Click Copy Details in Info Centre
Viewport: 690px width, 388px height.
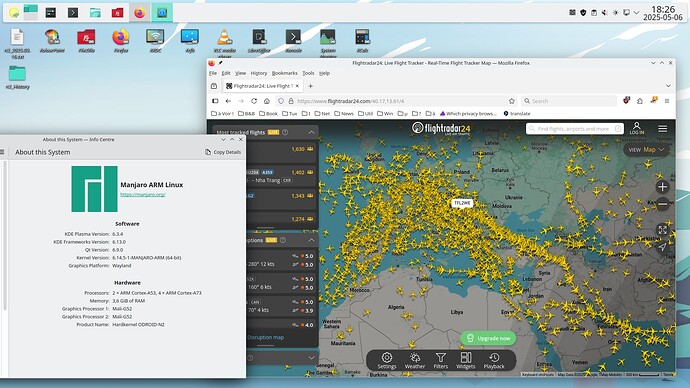point(223,152)
